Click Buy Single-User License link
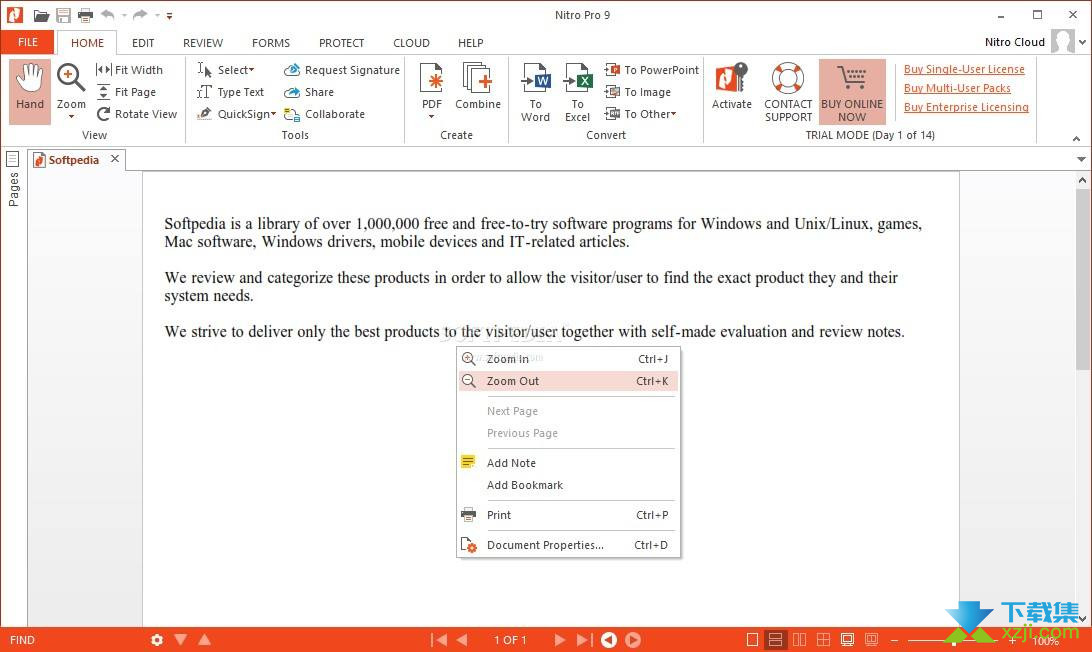1092x652 pixels. pyautogui.click(x=964, y=69)
